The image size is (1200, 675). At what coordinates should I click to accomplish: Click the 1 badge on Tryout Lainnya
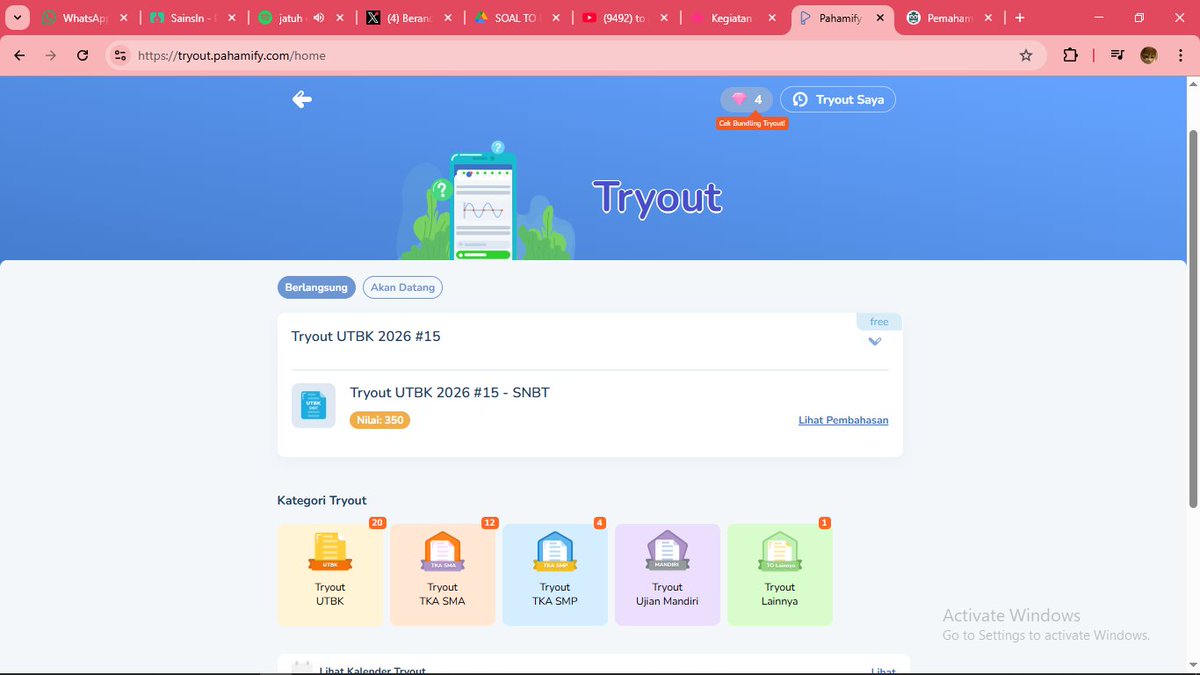[x=825, y=523]
